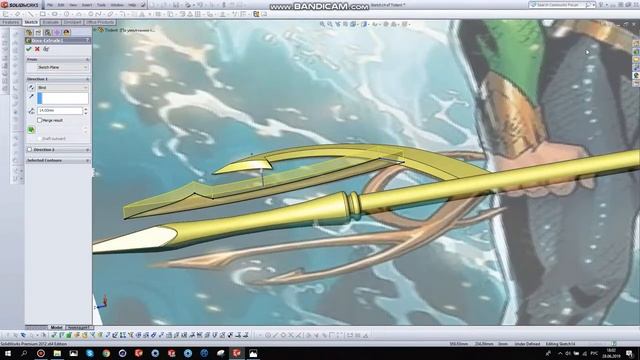The width and height of the screenshot is (640, 360).
Task: Increase depth with the up spinner arrow
Action: click(85, 109)
